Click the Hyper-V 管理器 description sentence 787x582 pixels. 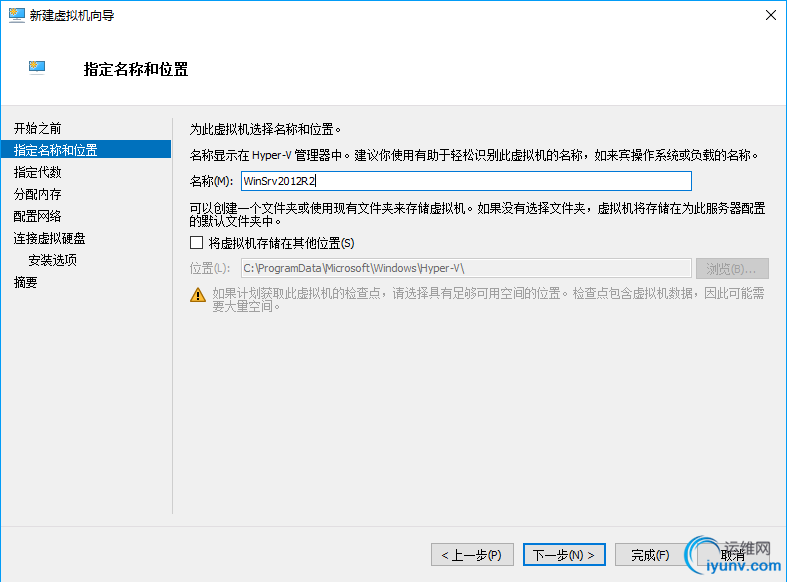pos(473,156)
